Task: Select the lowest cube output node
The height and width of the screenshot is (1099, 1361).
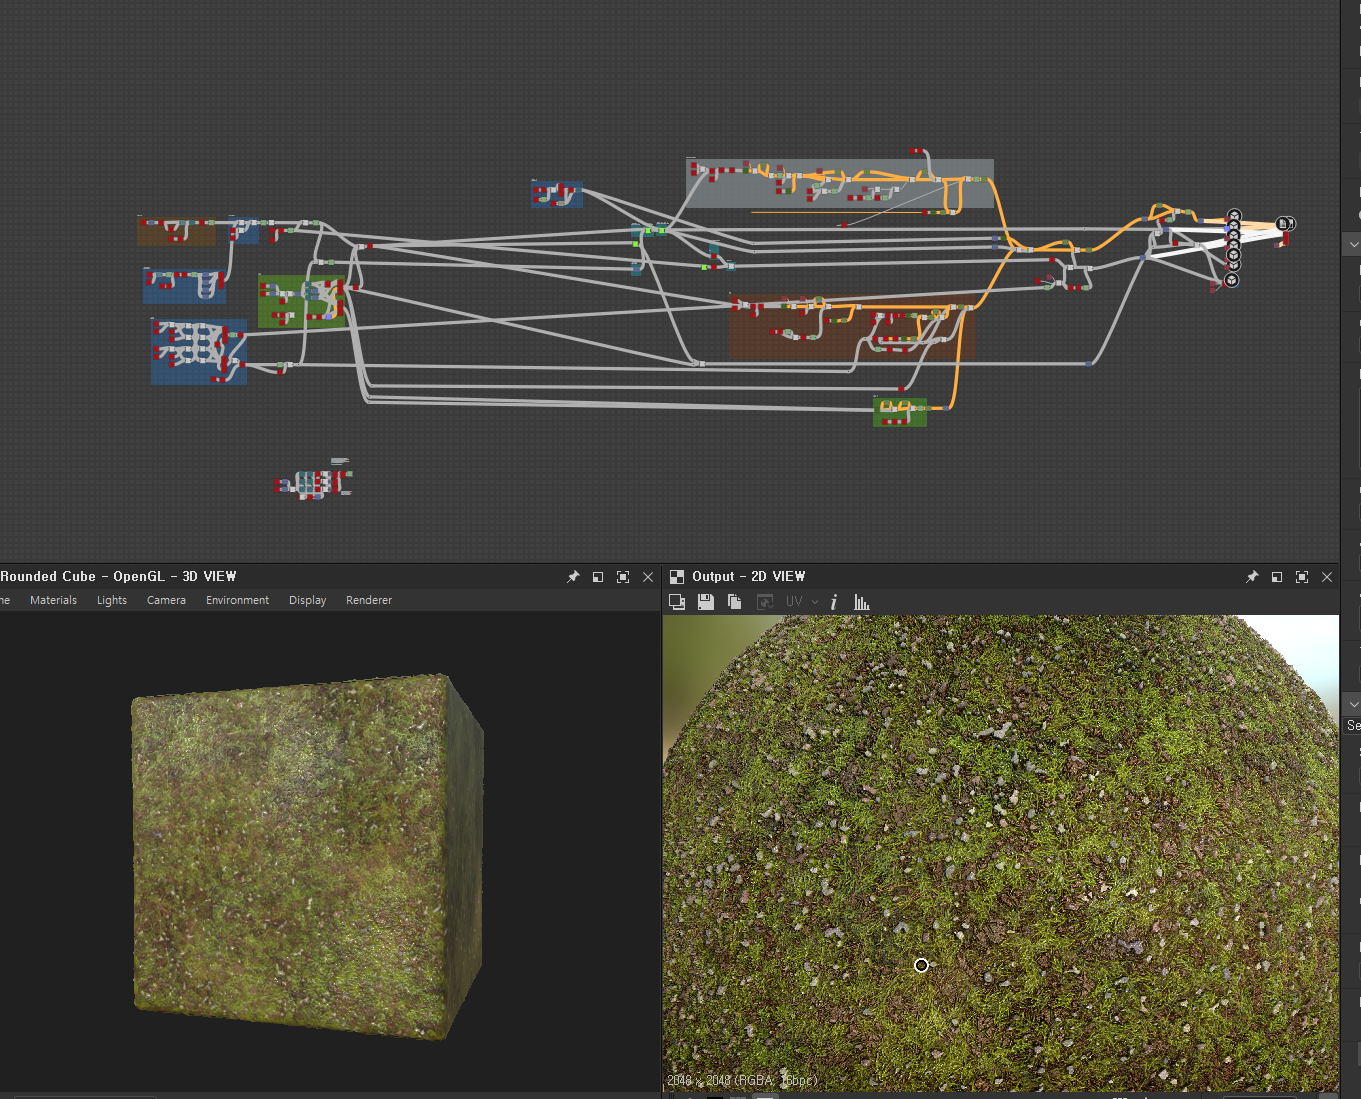Action: click(1232, 281)
